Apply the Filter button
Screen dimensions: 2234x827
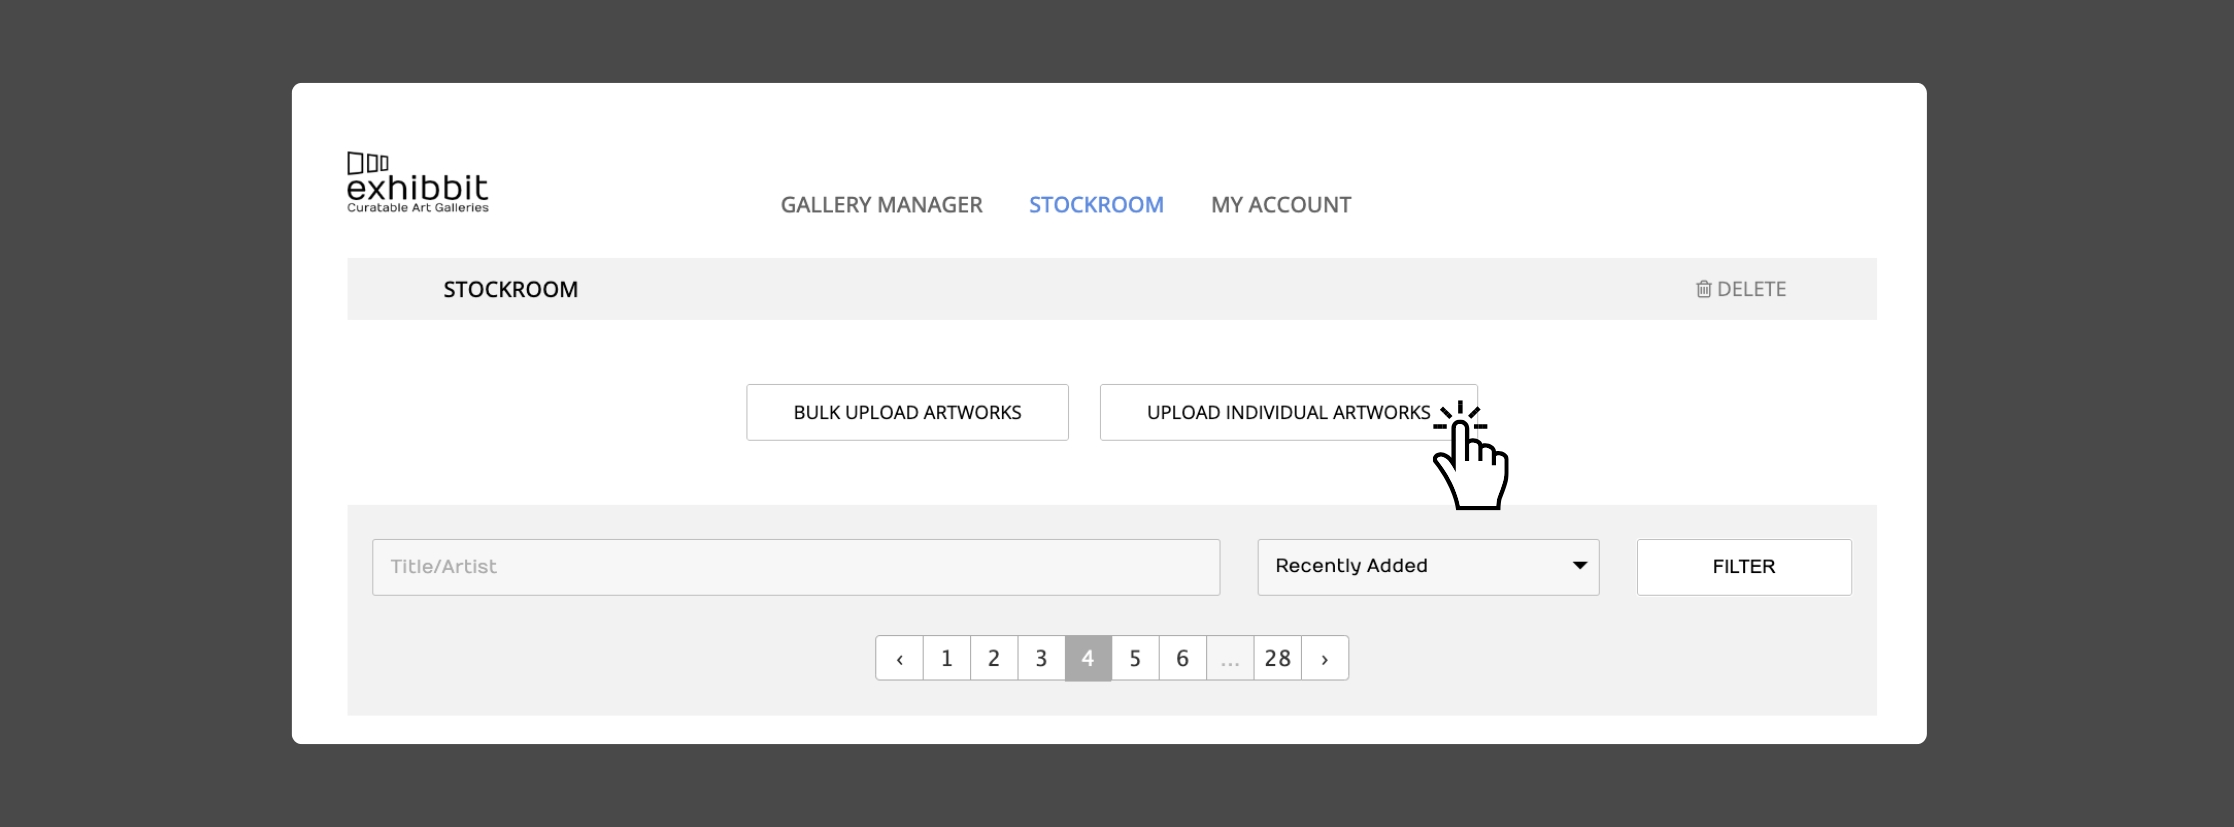point(1744,567)
